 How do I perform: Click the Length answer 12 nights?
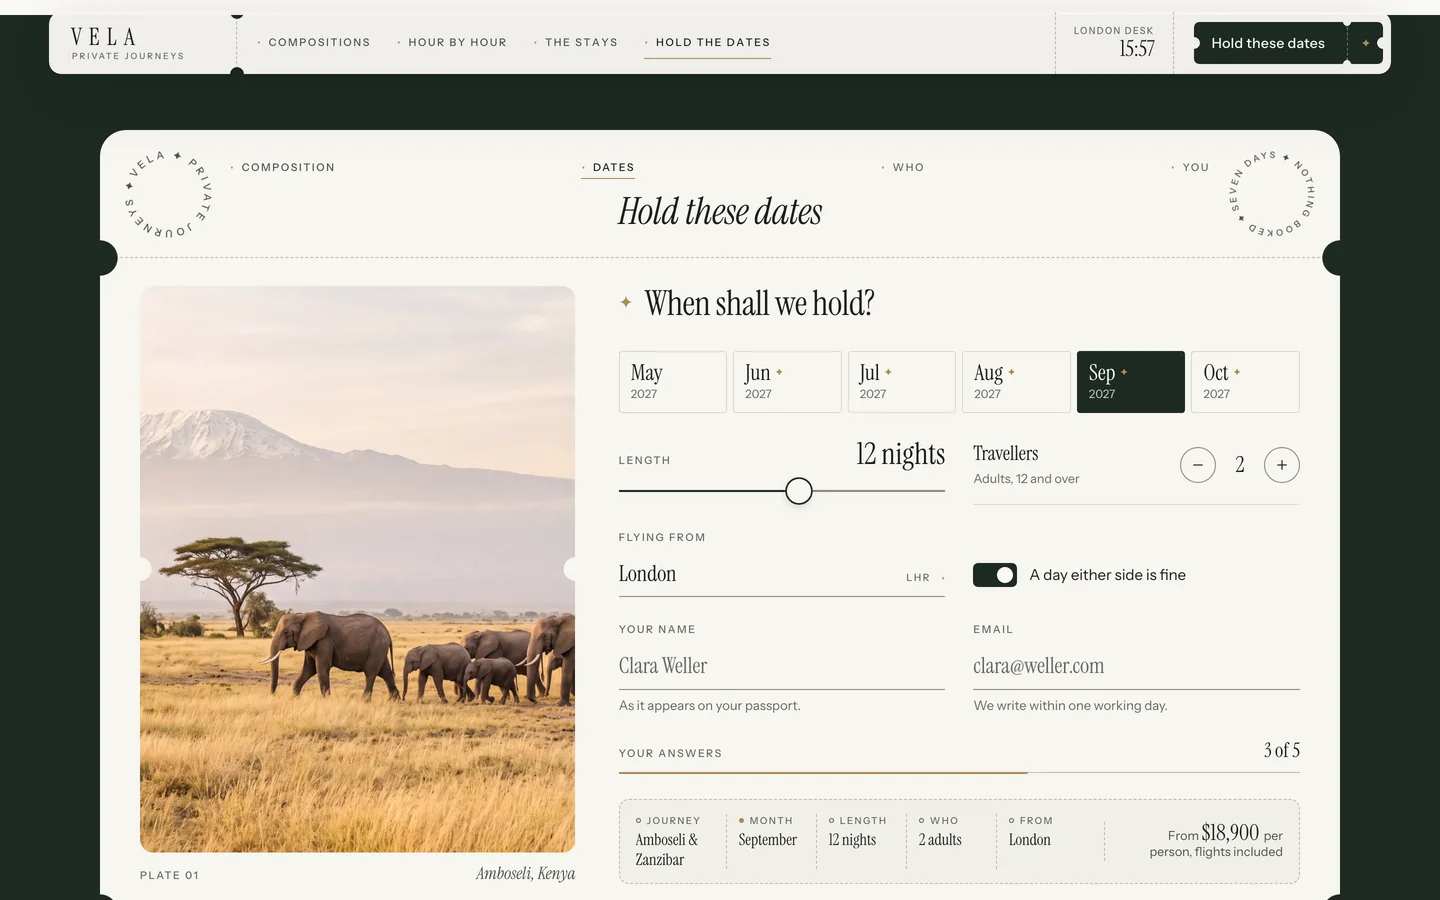click(x=857, y=831)
